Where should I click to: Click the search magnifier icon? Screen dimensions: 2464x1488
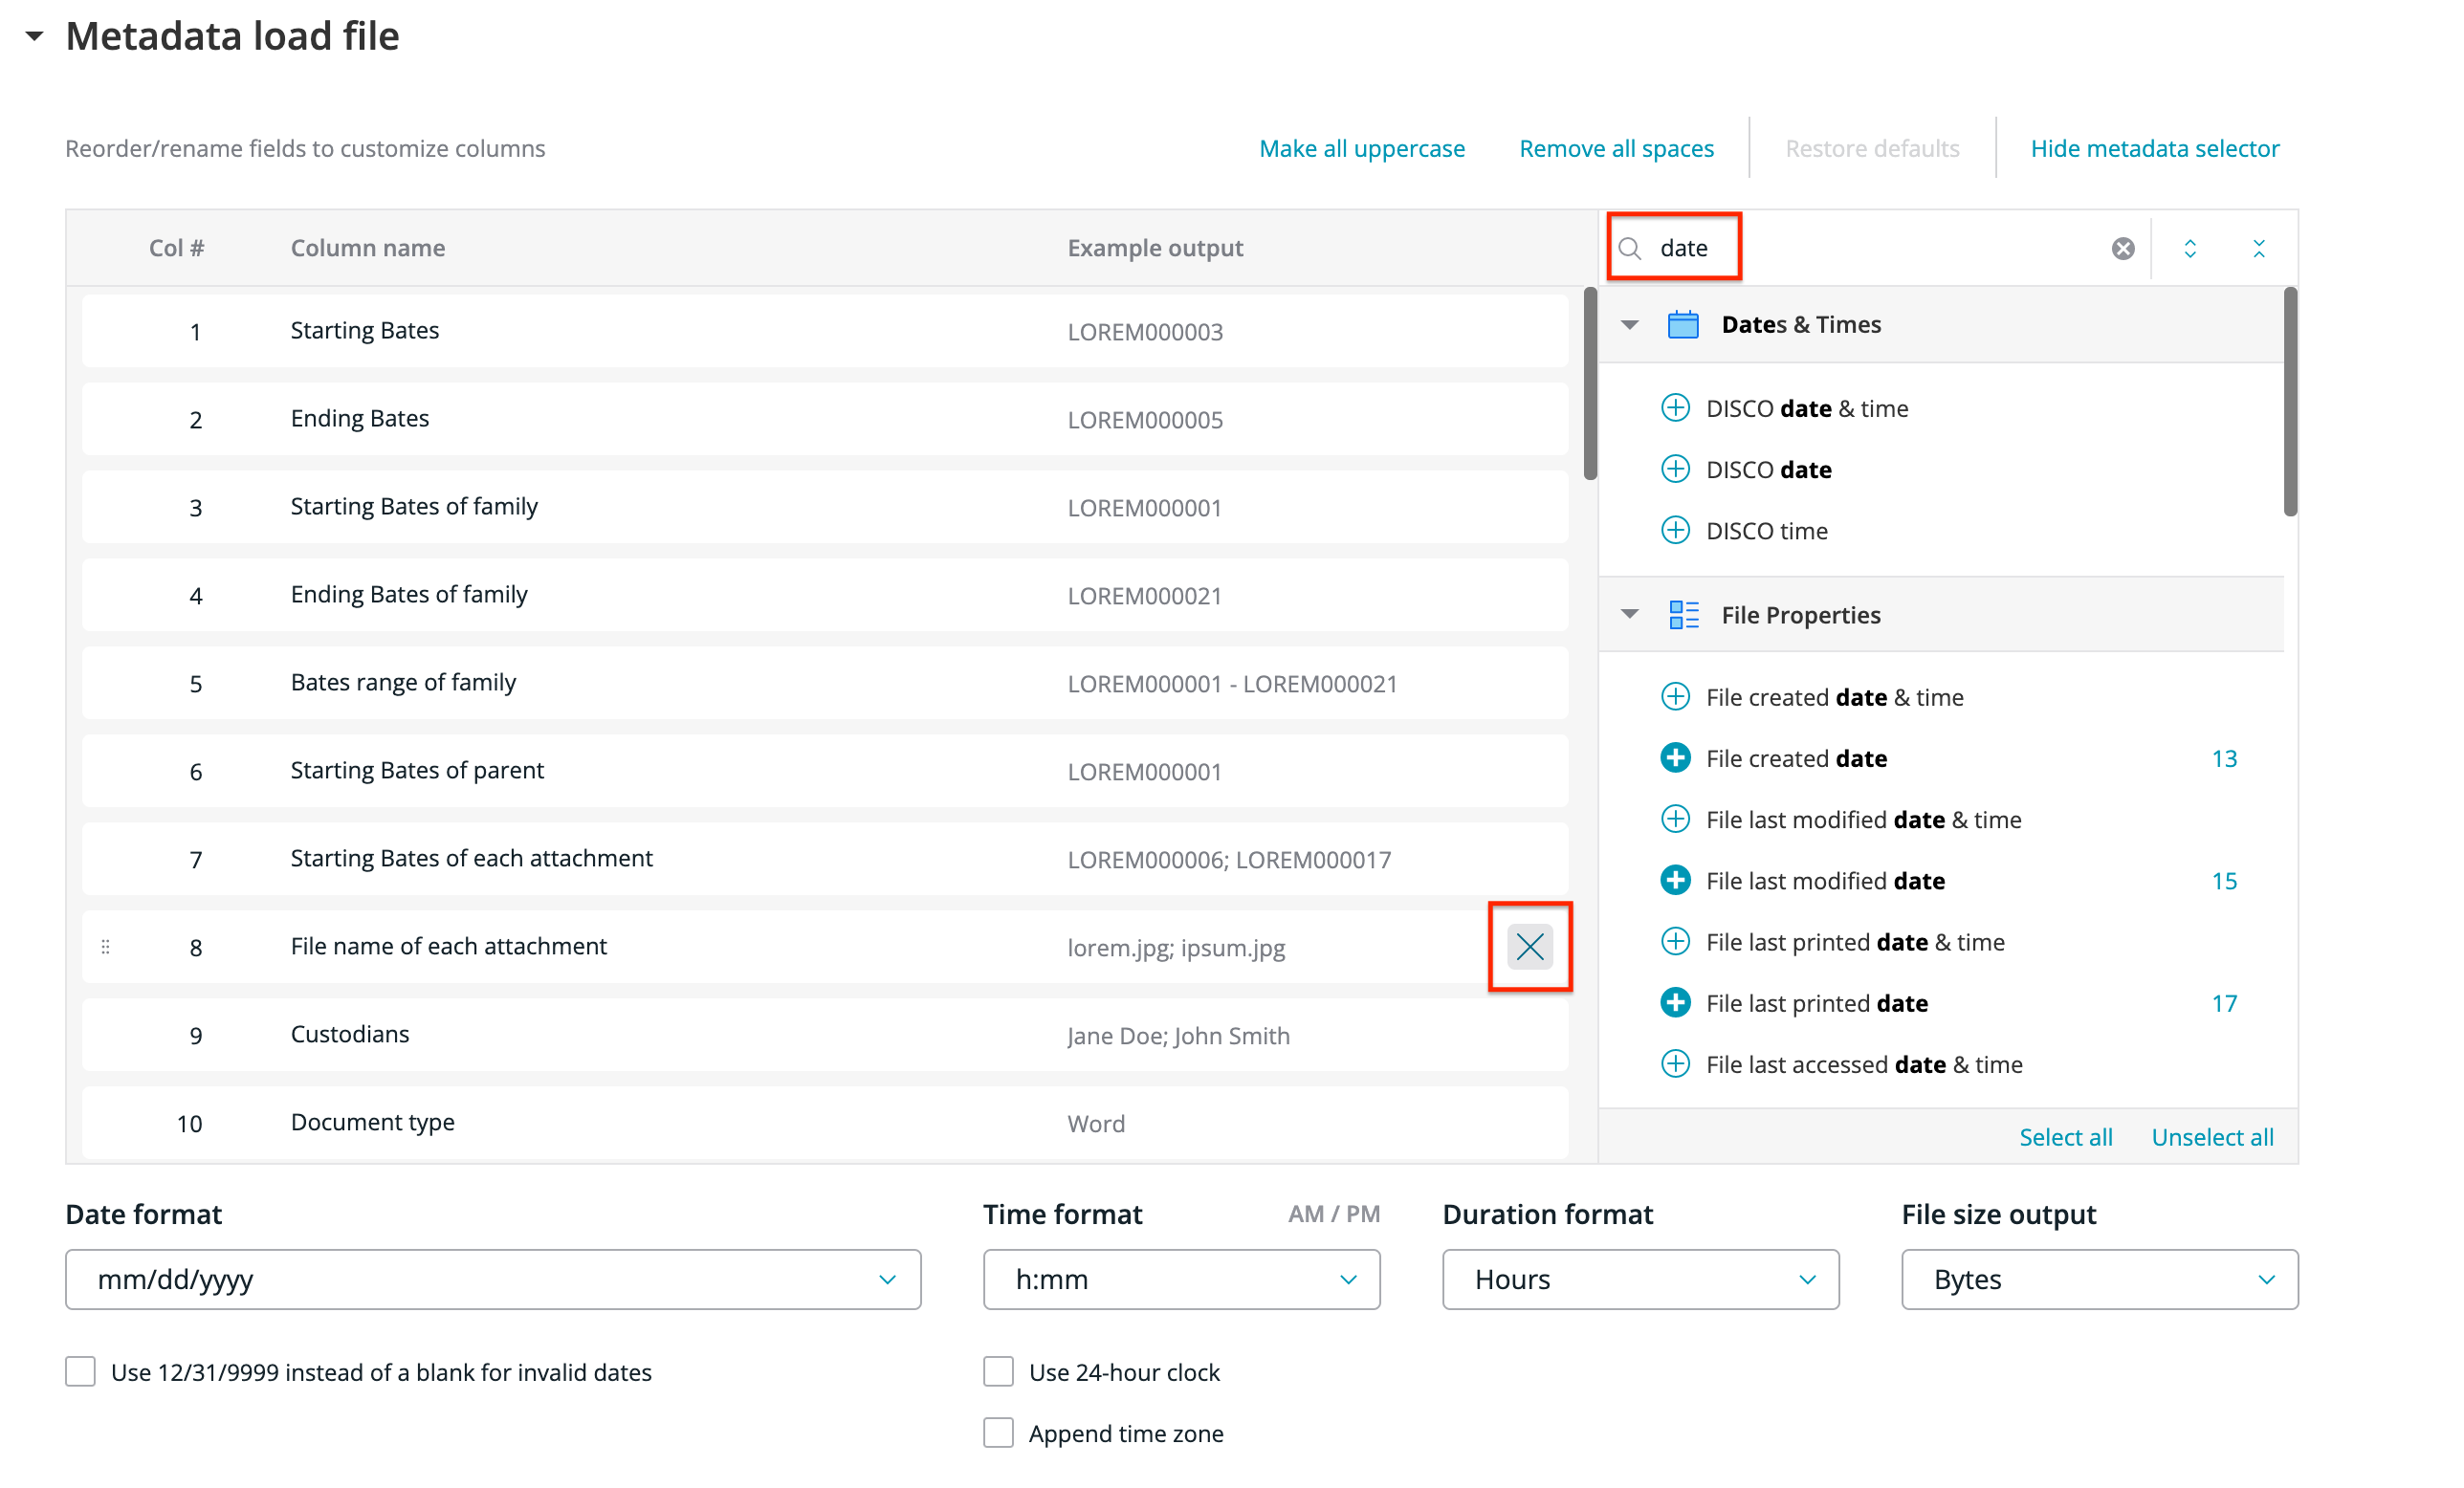pyautogui.click(x=1629, y=248)
